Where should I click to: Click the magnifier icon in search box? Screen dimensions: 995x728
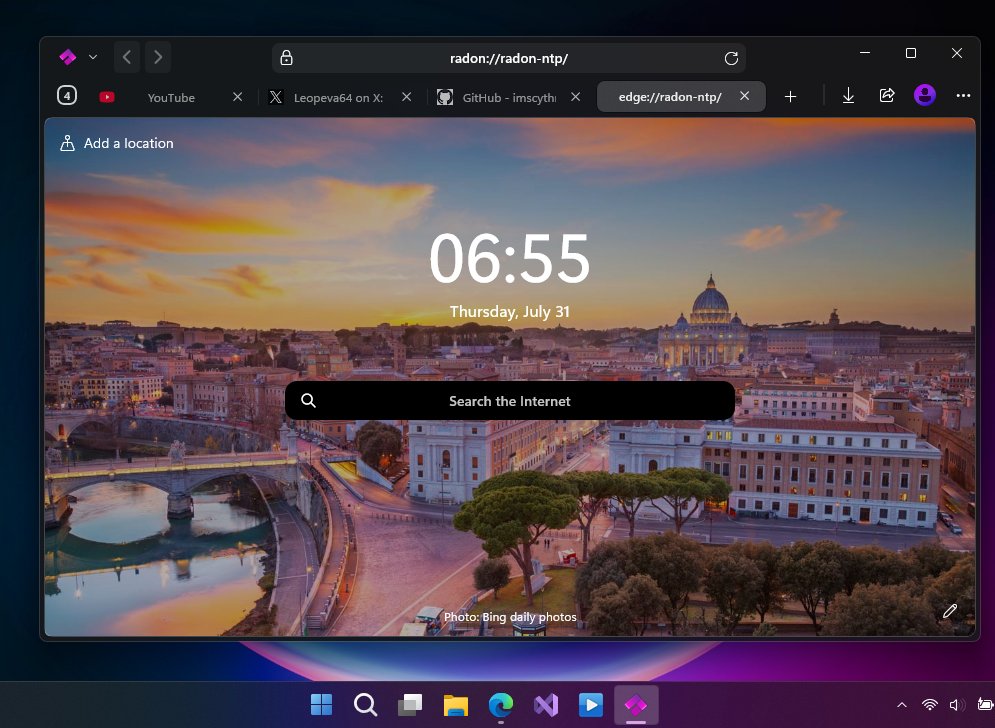tap(308, 400)
